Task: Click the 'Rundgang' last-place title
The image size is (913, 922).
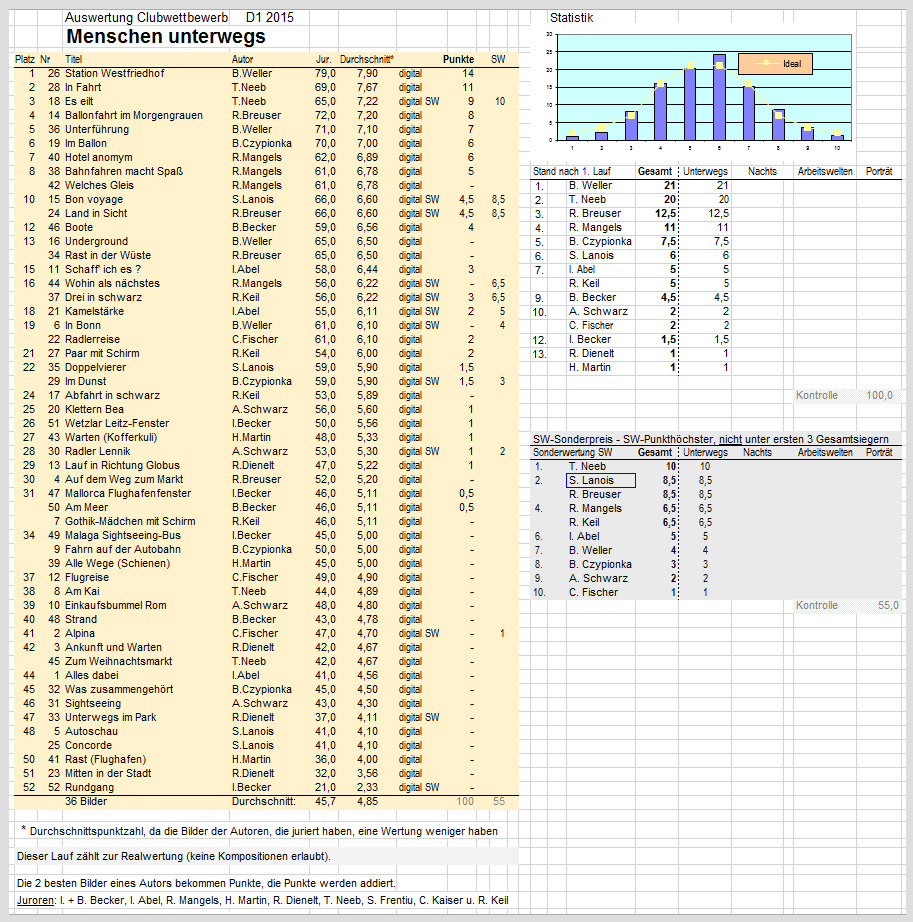Action: [89, 787]
